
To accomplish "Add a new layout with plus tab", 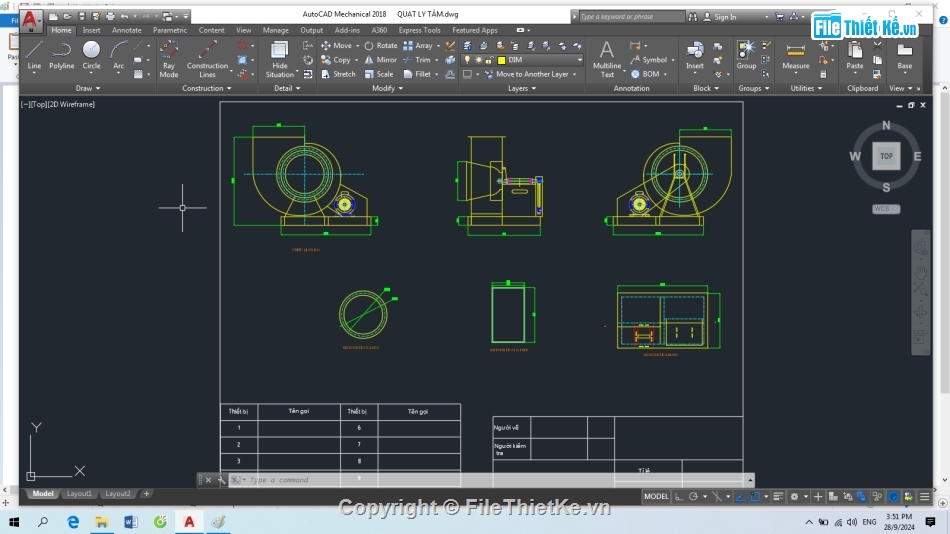I will point(146,493).
